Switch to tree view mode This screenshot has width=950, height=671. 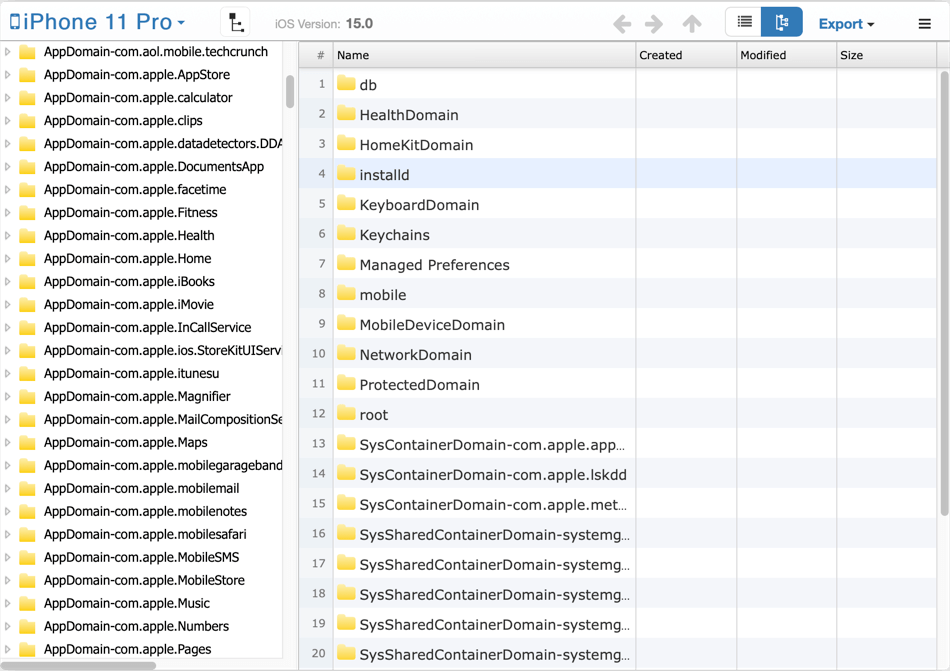[x=782, y=22]
